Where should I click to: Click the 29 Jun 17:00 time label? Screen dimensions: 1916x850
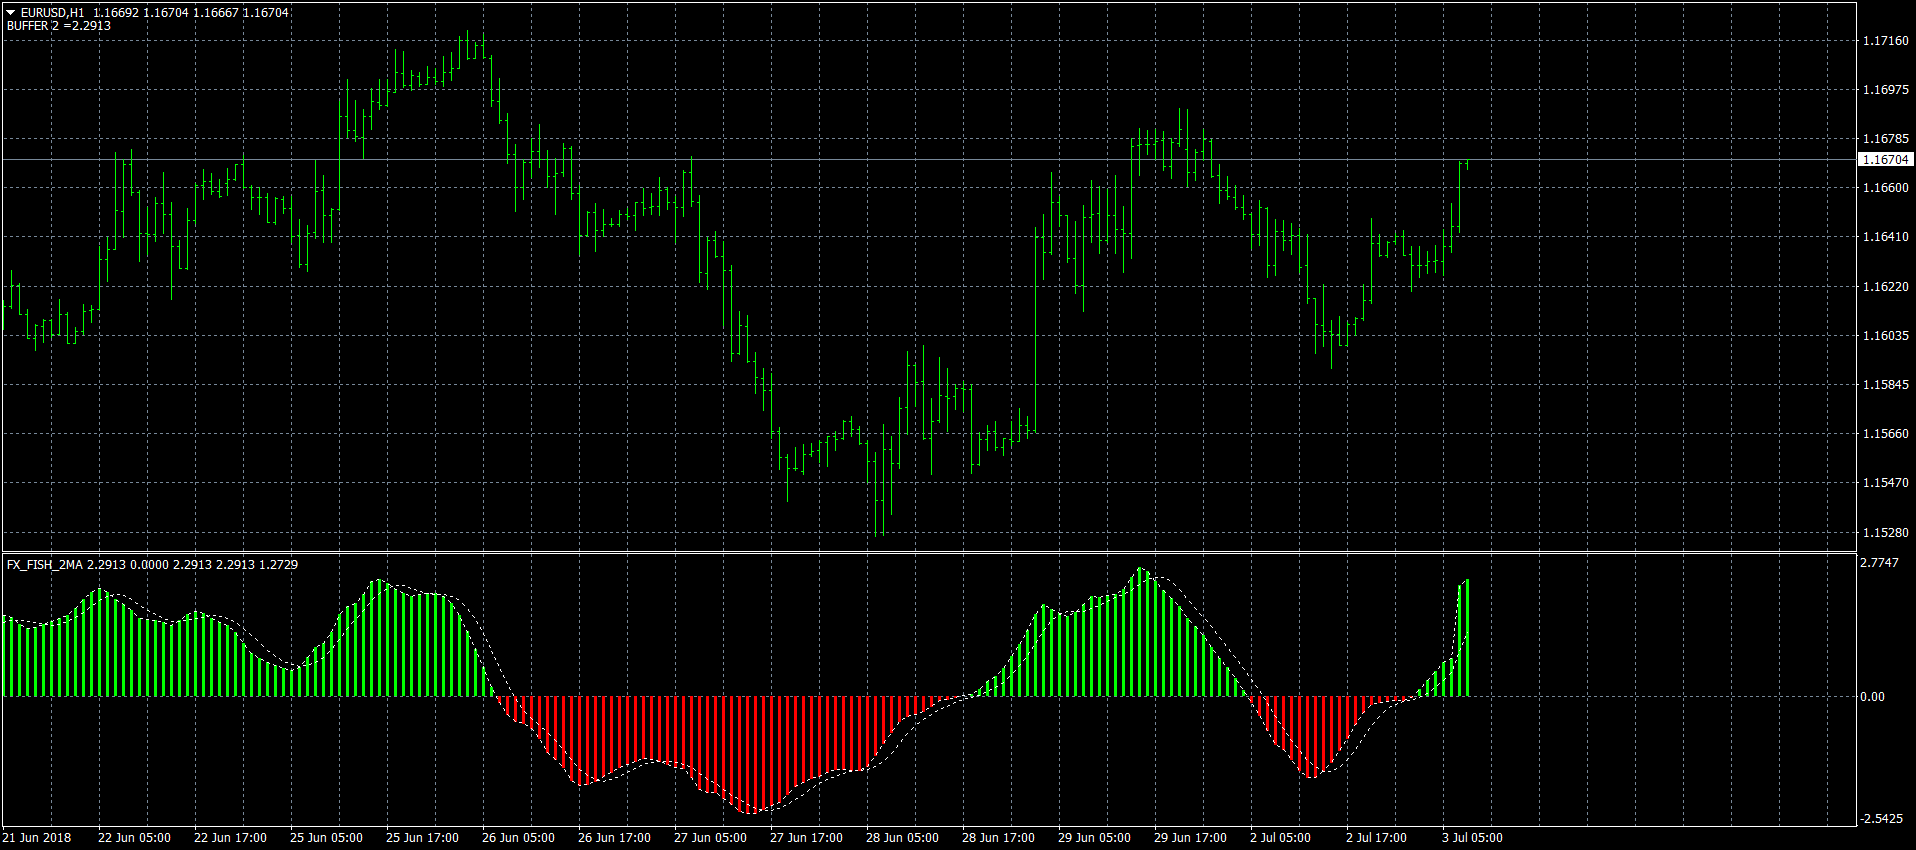point(1190,838)
